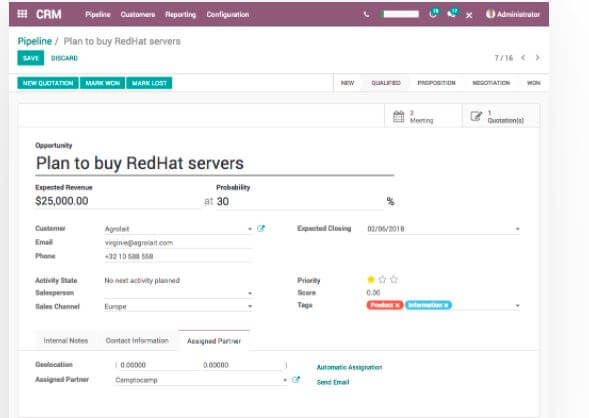Open the Meeting calendar stat button
The image size is (589, 418).
423,116
